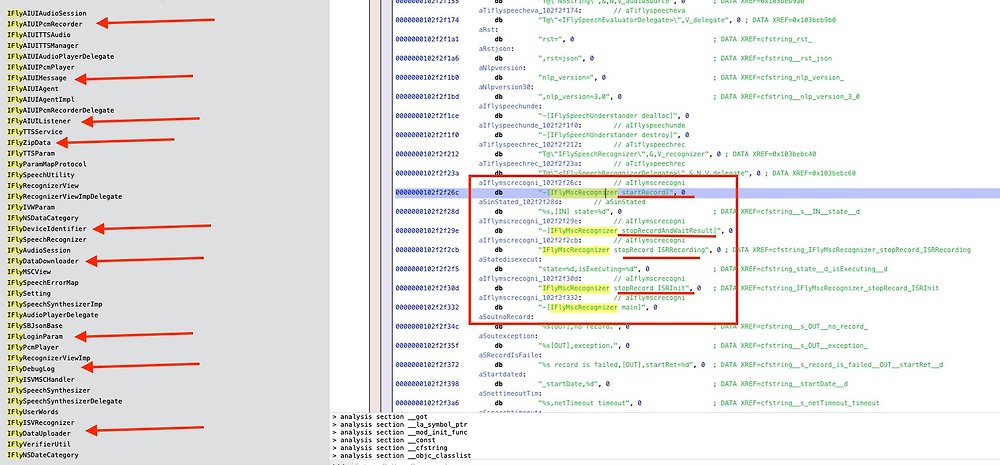Select the IFlyAIUIListener entry
Image resolution: width=1000 pixels, height=465 pixels.
[x=39, y=121]
